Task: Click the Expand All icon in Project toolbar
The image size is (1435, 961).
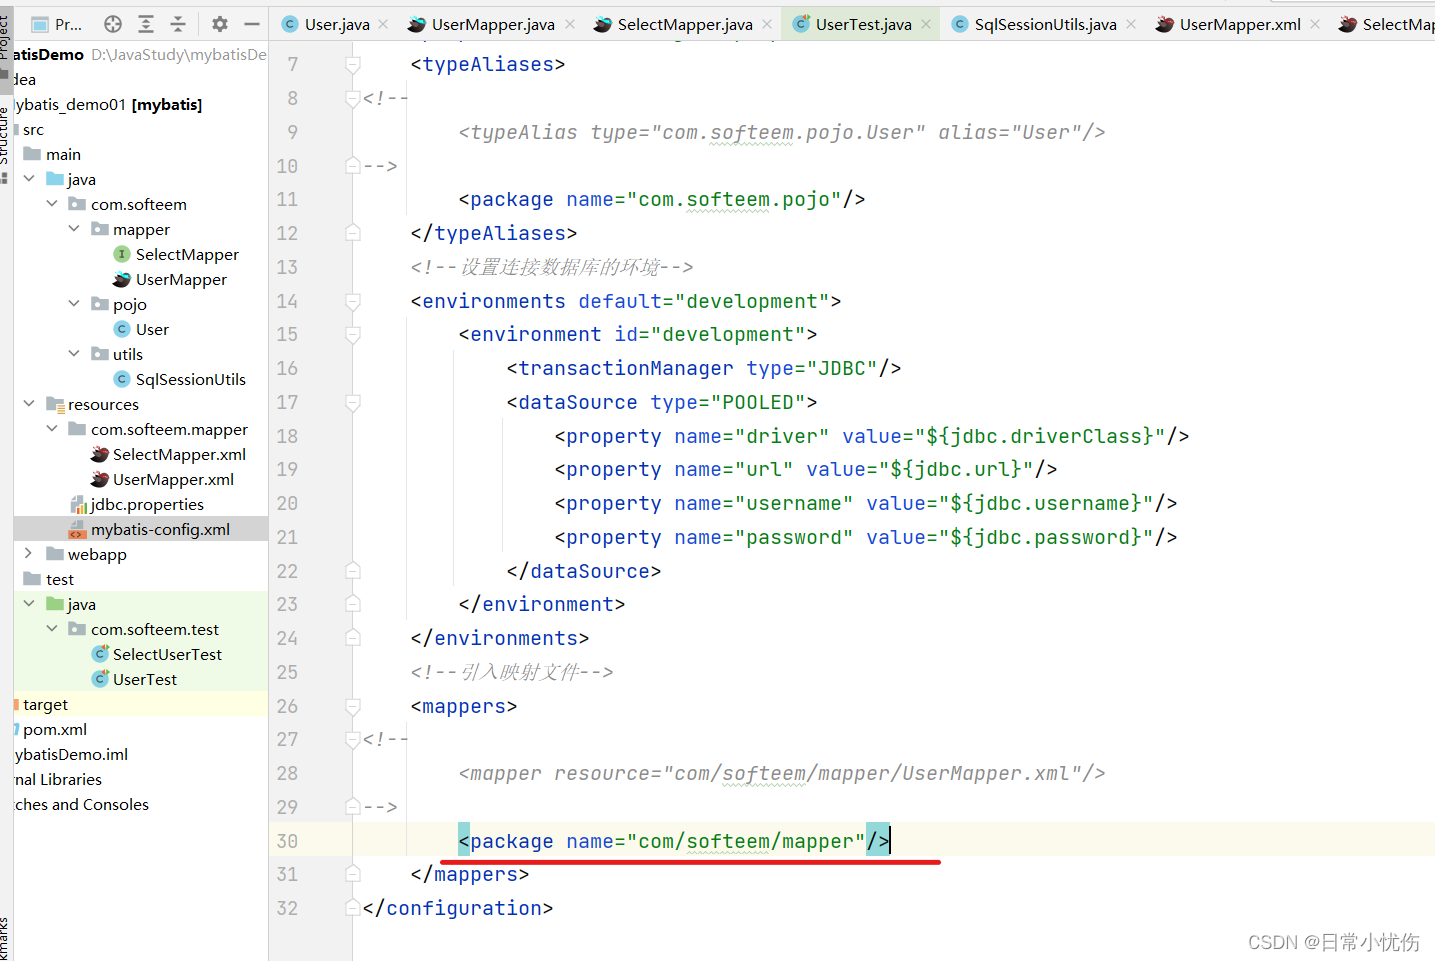Action: (146, 24)
